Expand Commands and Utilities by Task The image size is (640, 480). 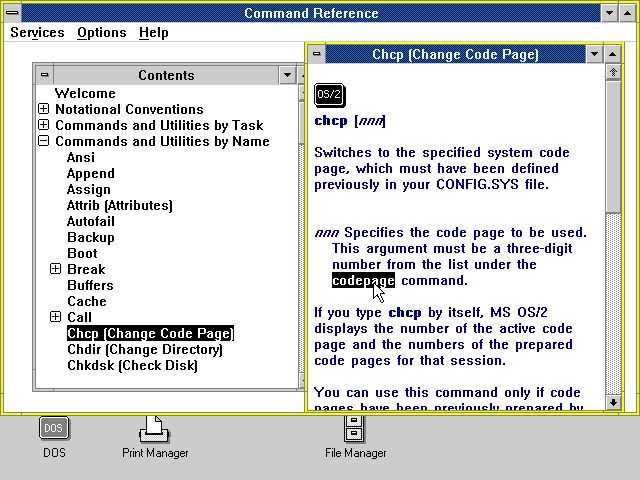pos(43,125)
